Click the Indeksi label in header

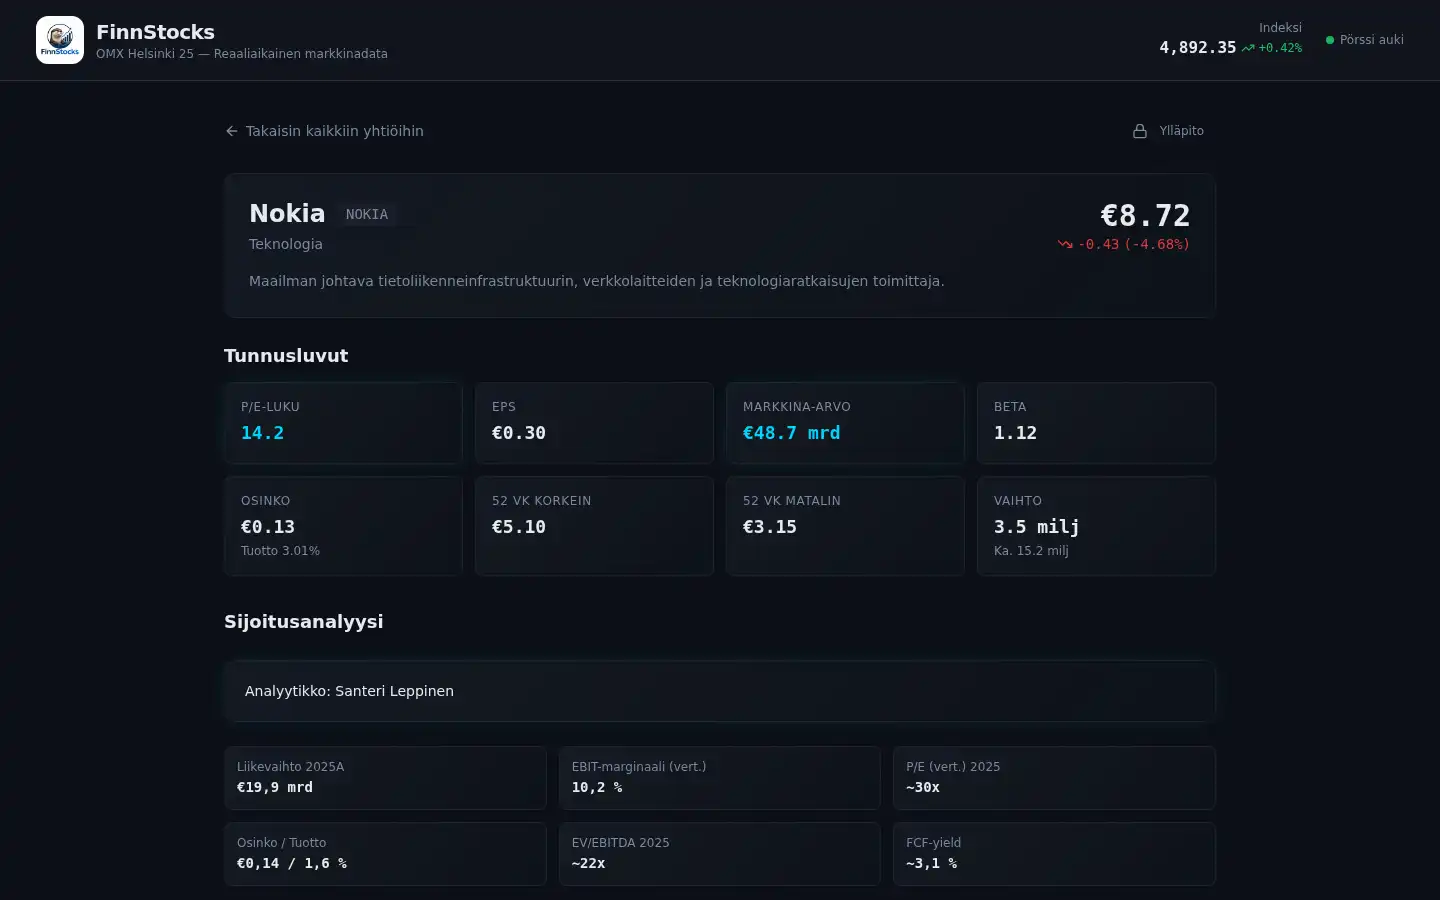(1280, 28)
